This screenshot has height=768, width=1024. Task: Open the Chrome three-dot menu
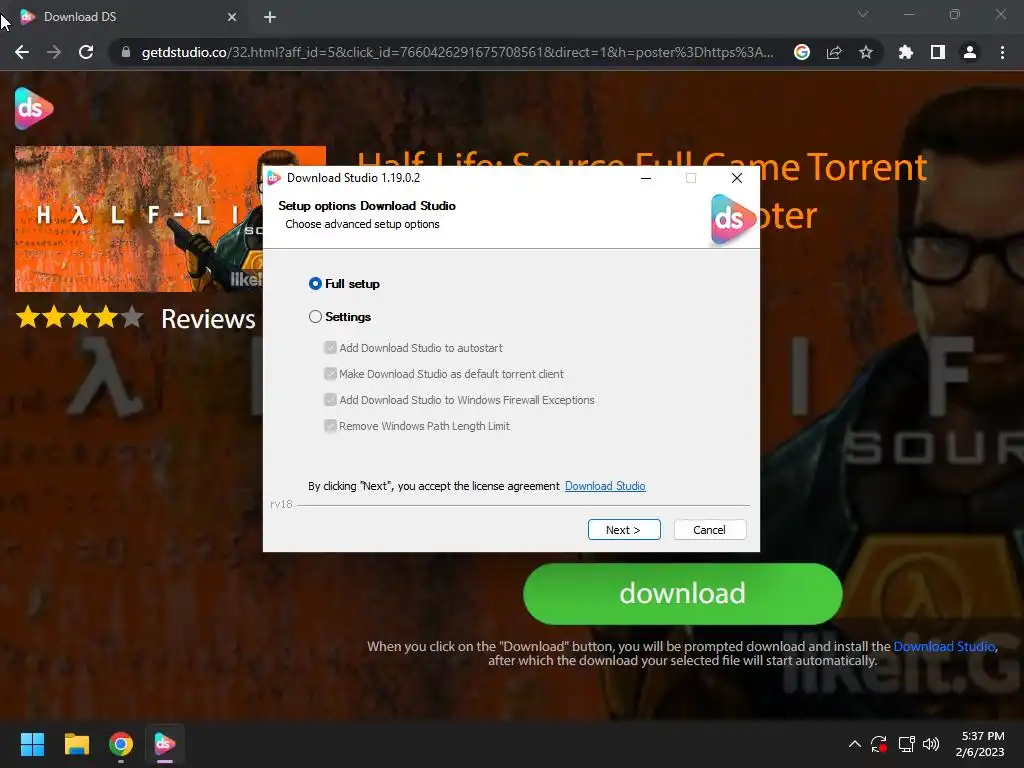(x=1002, y=52)
